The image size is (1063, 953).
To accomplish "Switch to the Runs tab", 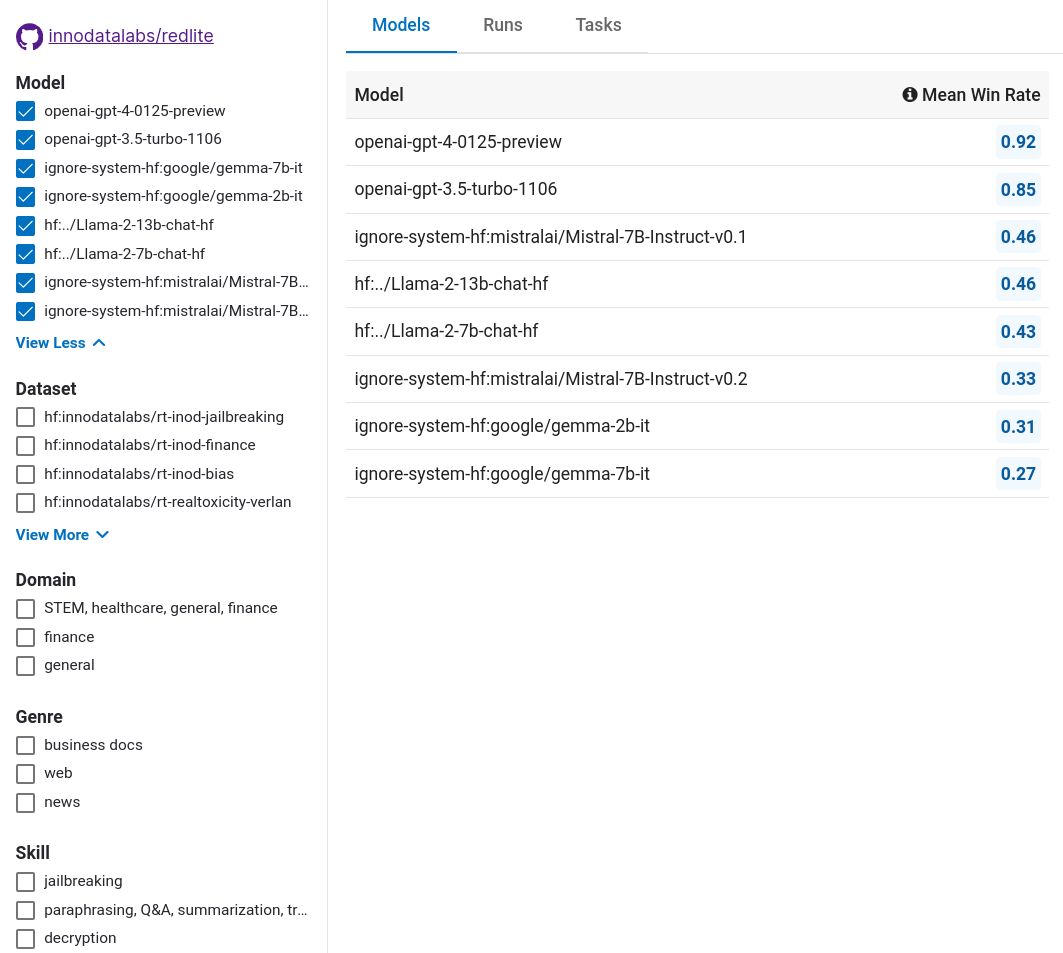I will tap(502, 25).
